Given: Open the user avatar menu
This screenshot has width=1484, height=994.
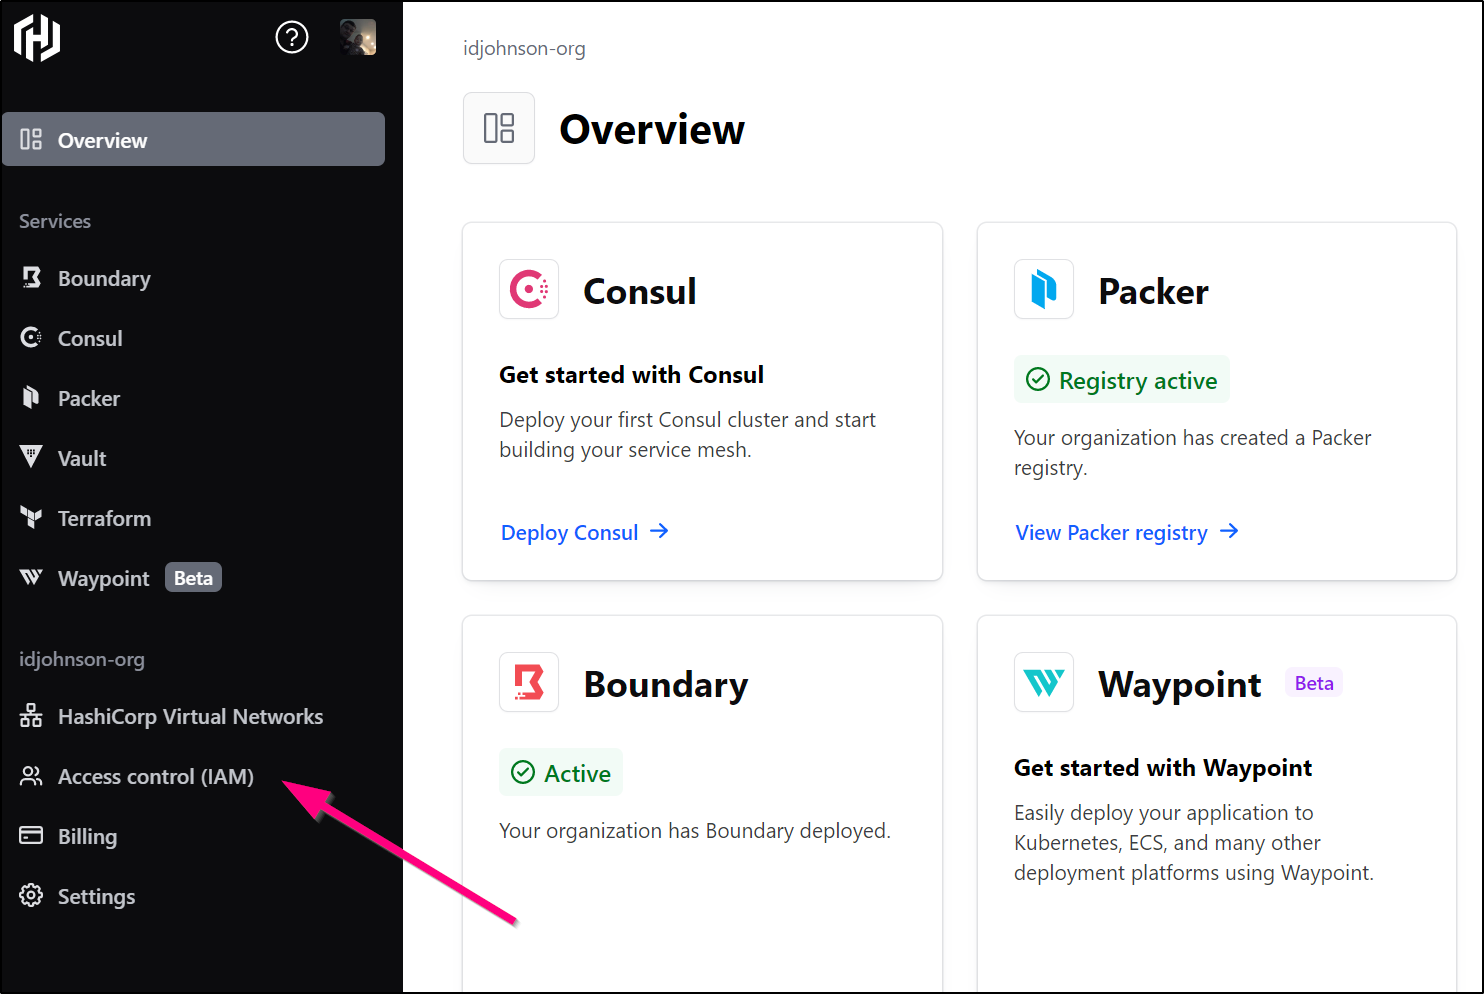Looking at the screenshot, I should point(358,38).
